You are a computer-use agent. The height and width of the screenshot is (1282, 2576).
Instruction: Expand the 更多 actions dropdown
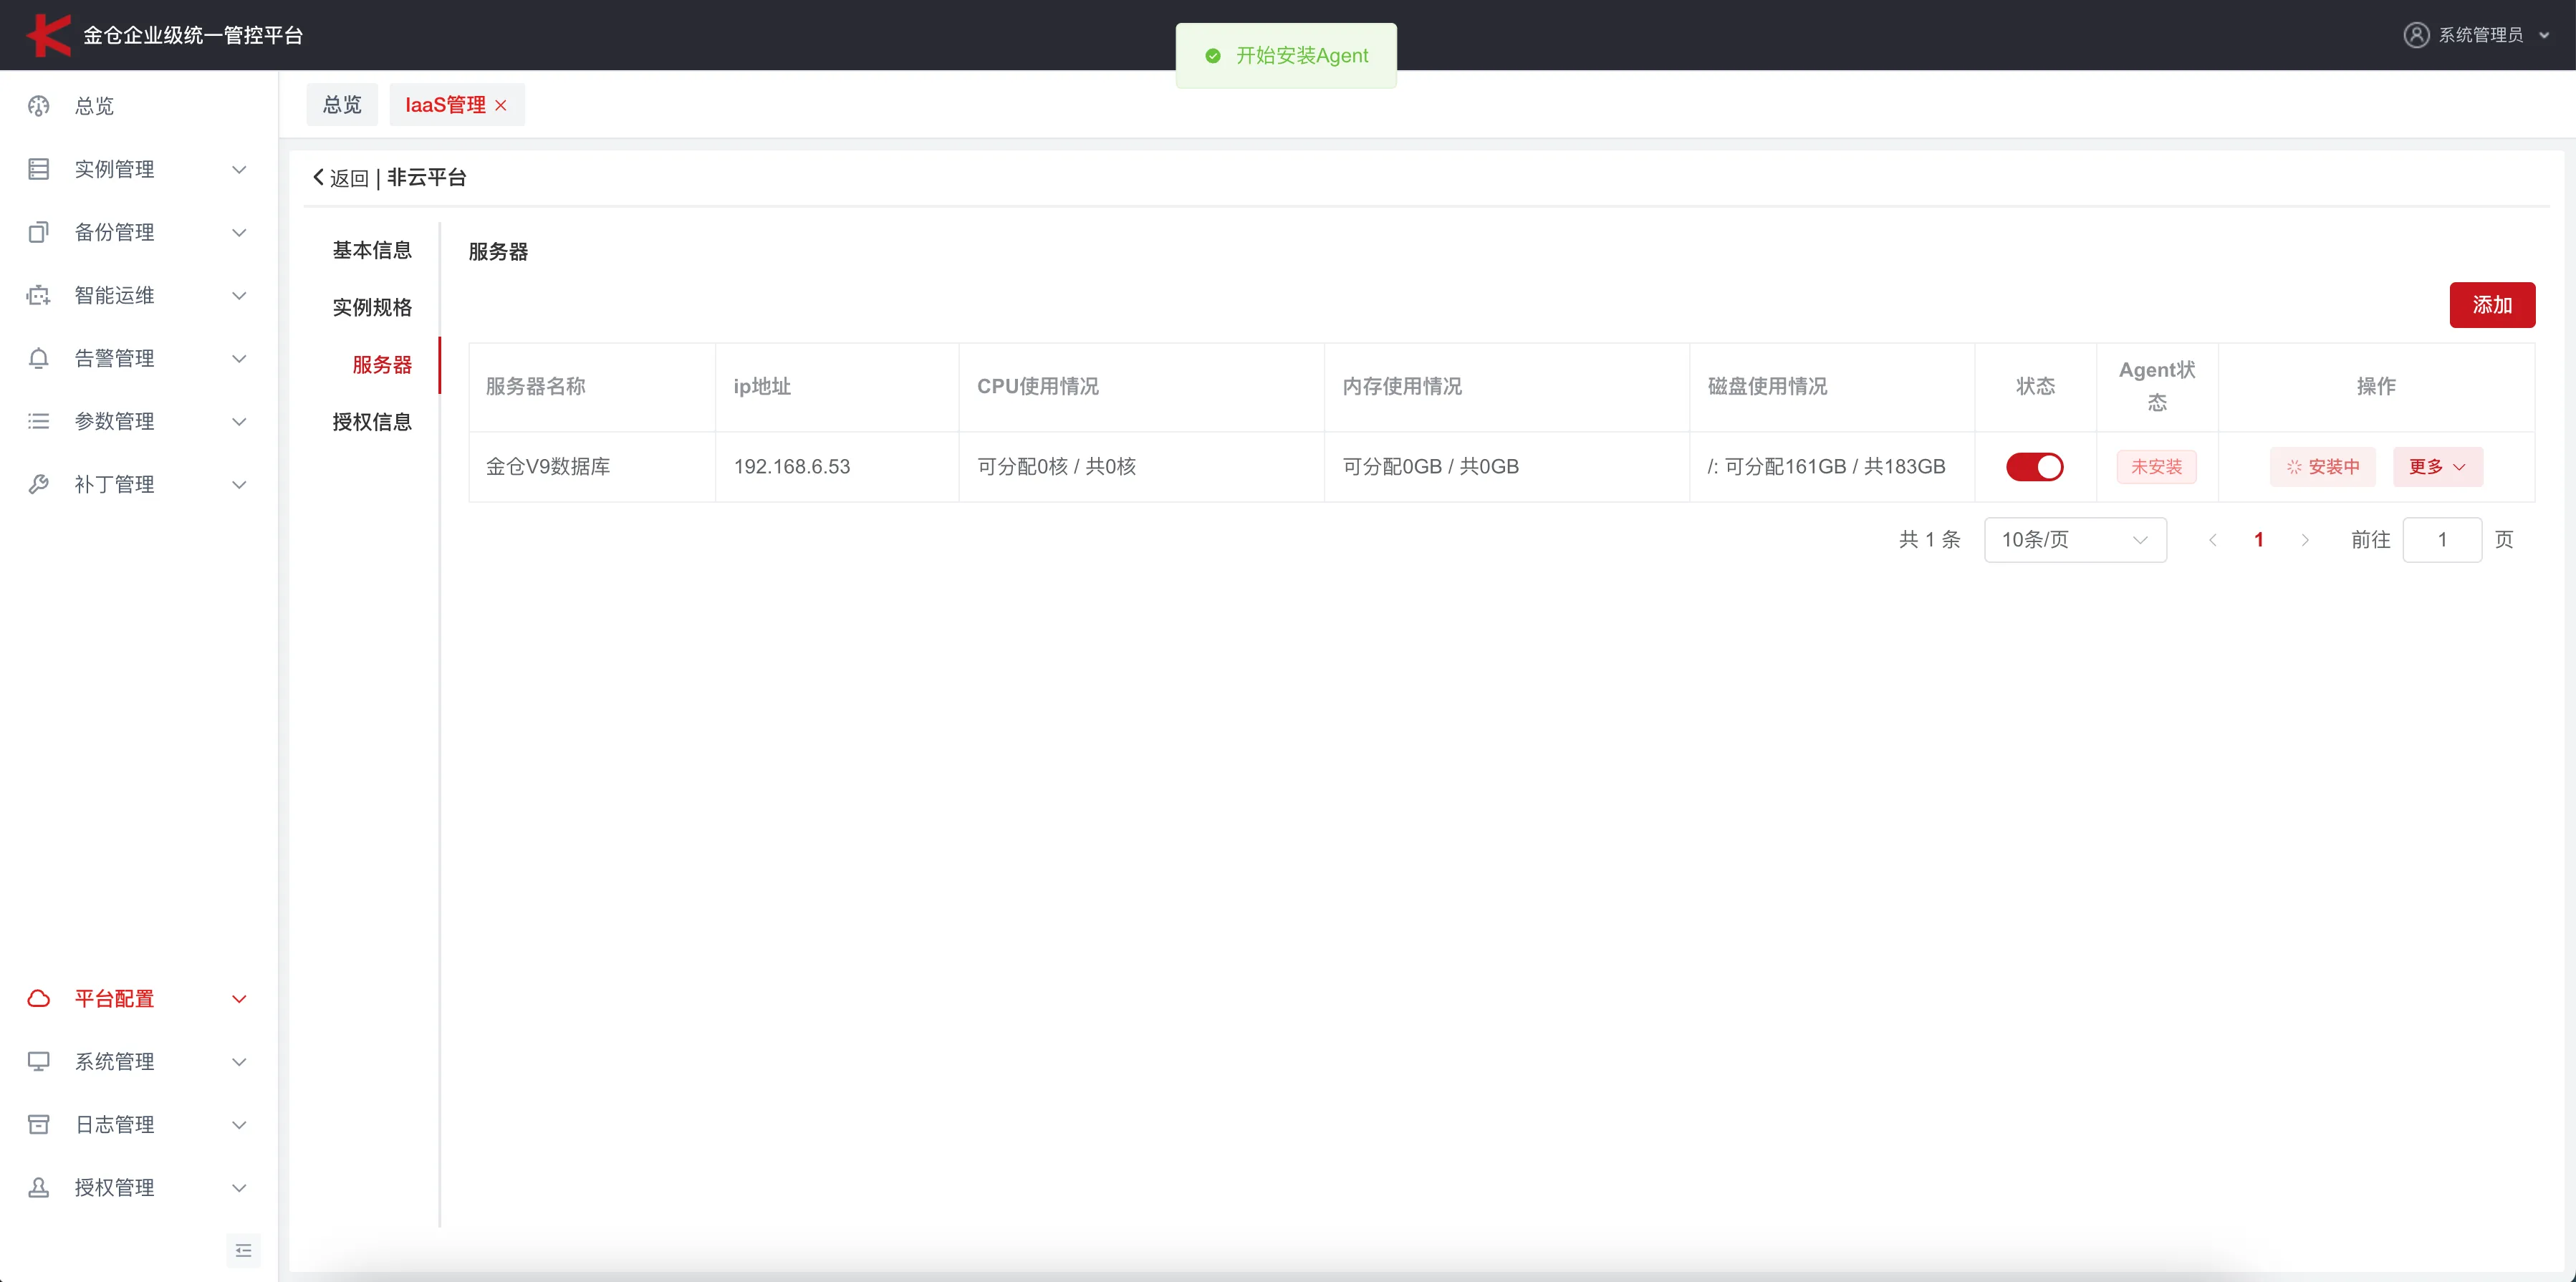click(2437, 466)
